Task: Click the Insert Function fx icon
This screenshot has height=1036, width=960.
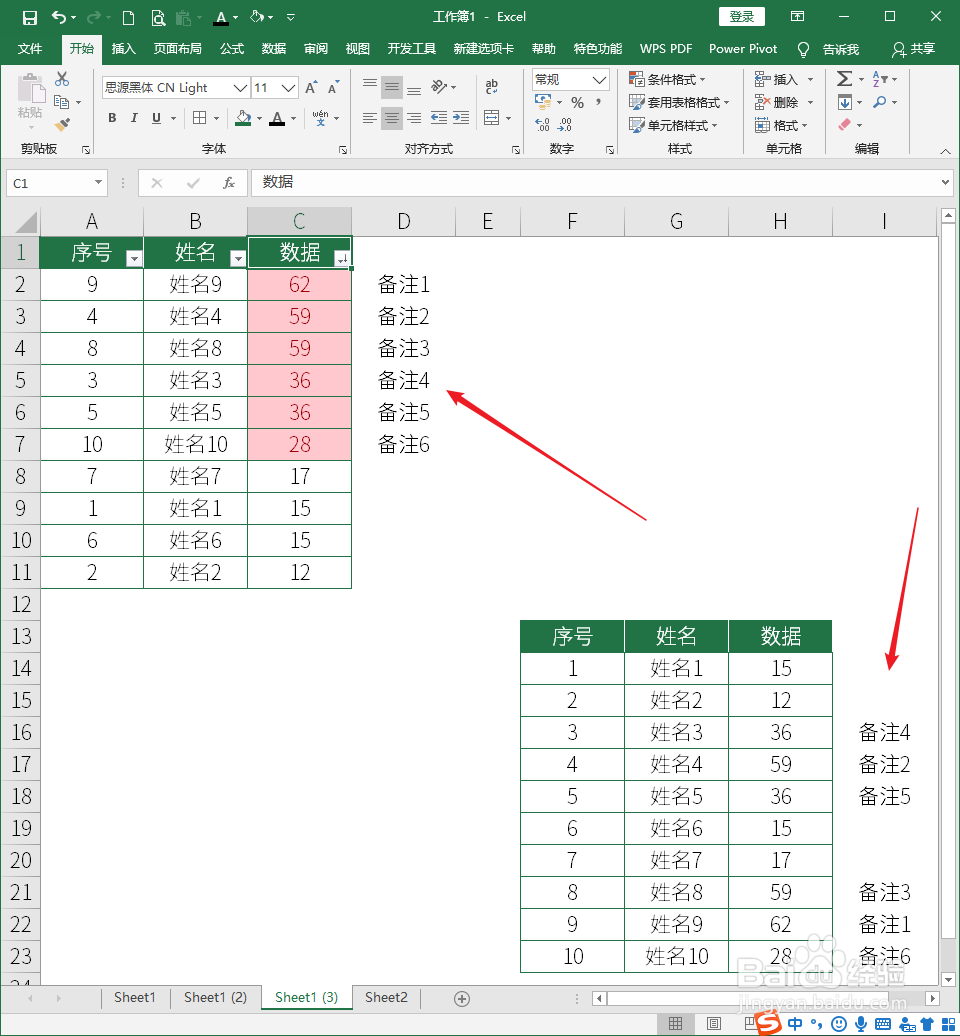Action: click(229, 183)
